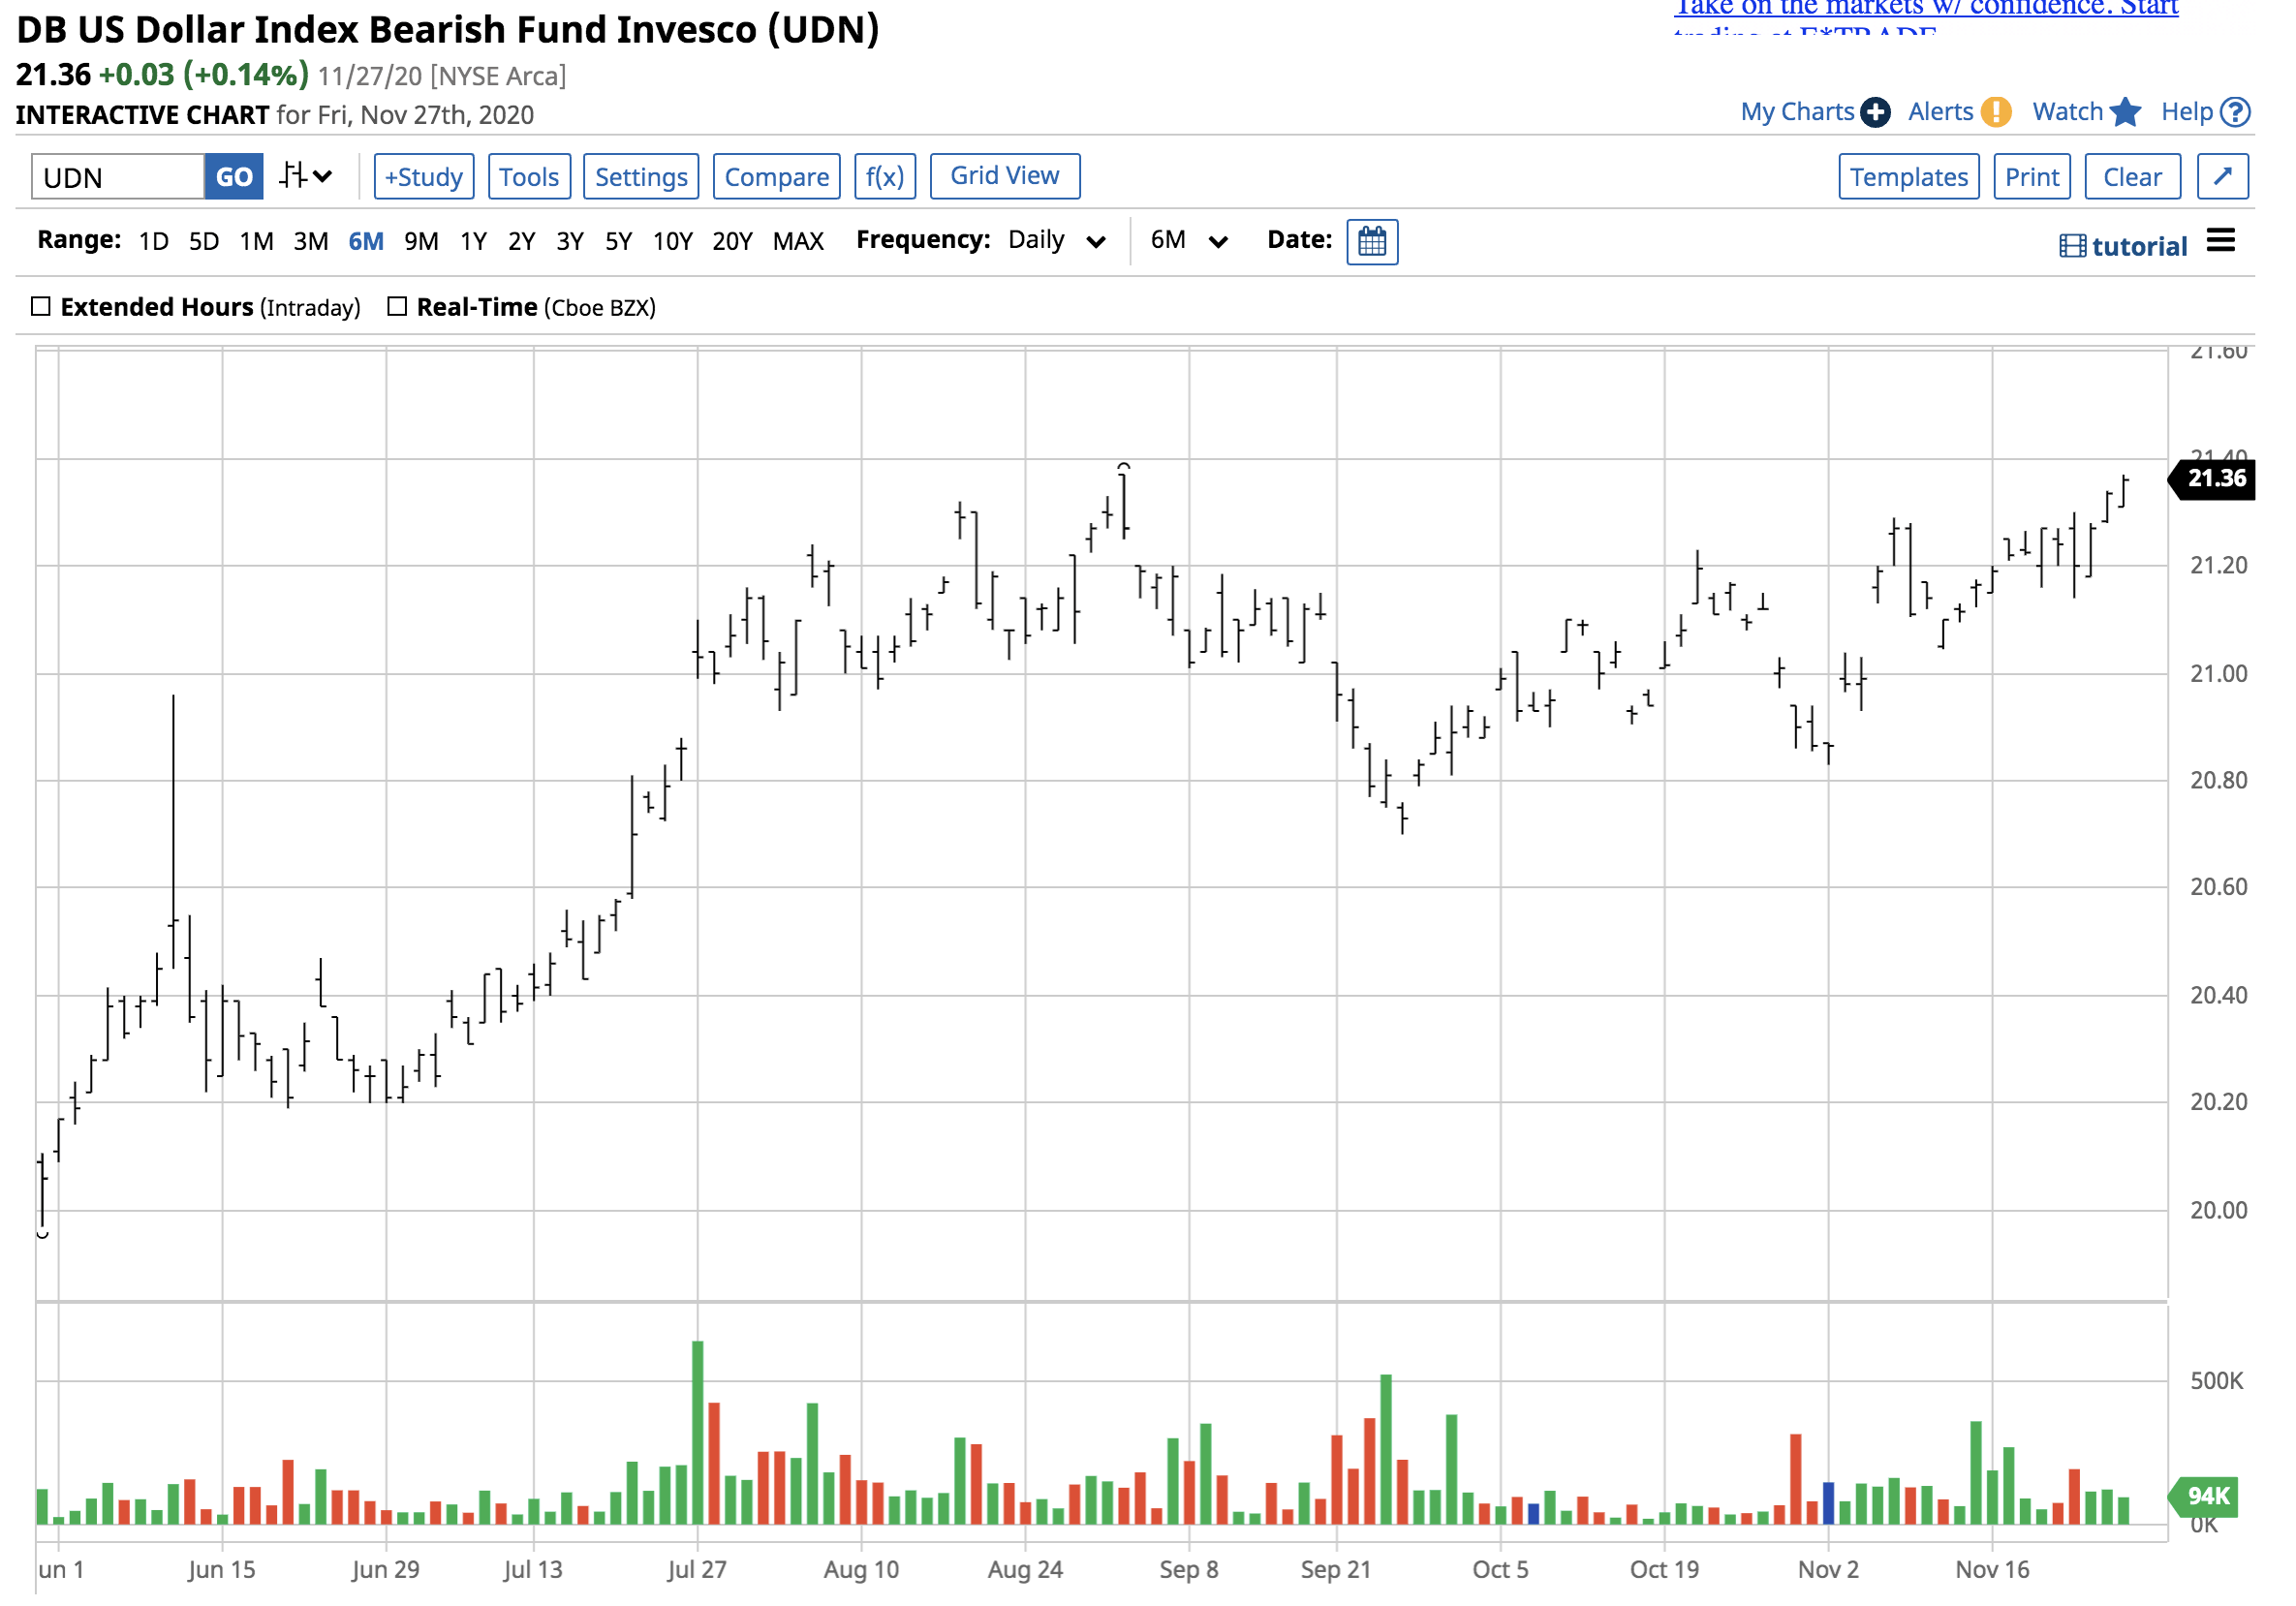This screenshot has width=2296, height=1606.
Task: Click the UDN symbol input field
Action: pyautogui.click(x=118, y=177)
